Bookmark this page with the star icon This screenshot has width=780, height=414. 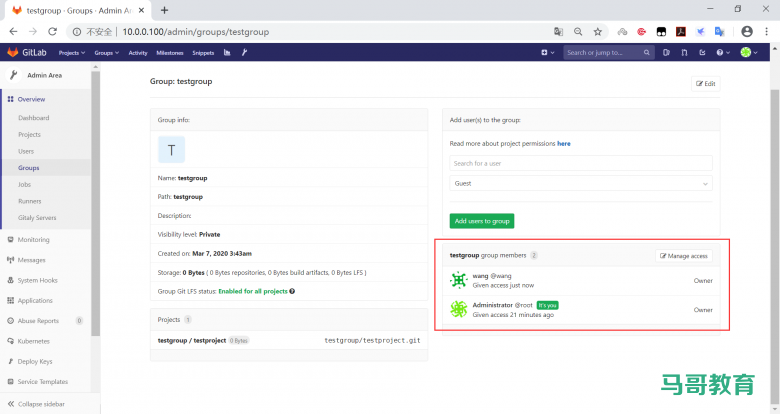[x=597, y=31]
